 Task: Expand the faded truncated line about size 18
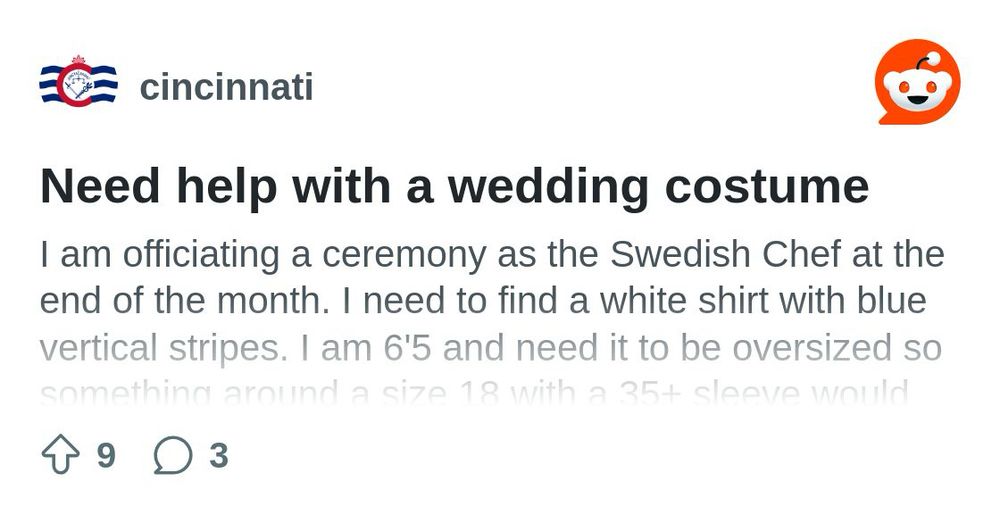click(x=474, y=393)
